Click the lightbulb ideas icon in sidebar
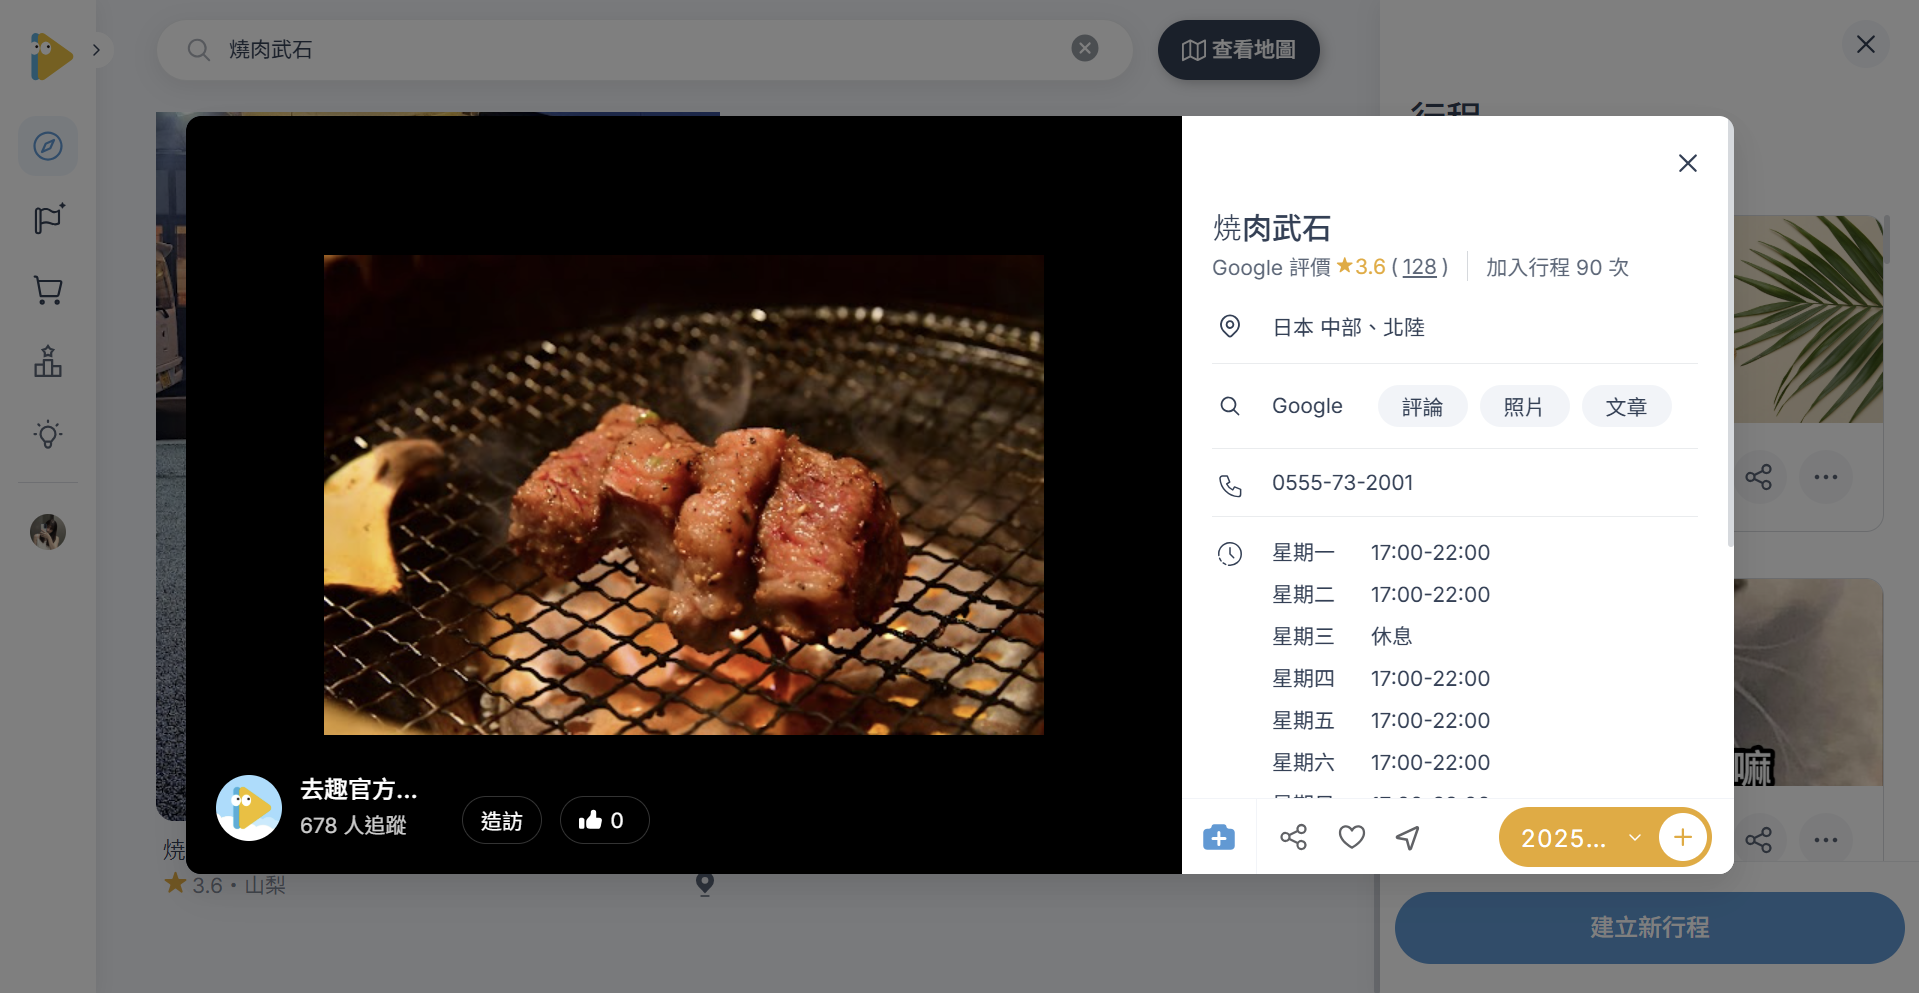The height and width of the screenshot is (993, 1919). (47, 434)
